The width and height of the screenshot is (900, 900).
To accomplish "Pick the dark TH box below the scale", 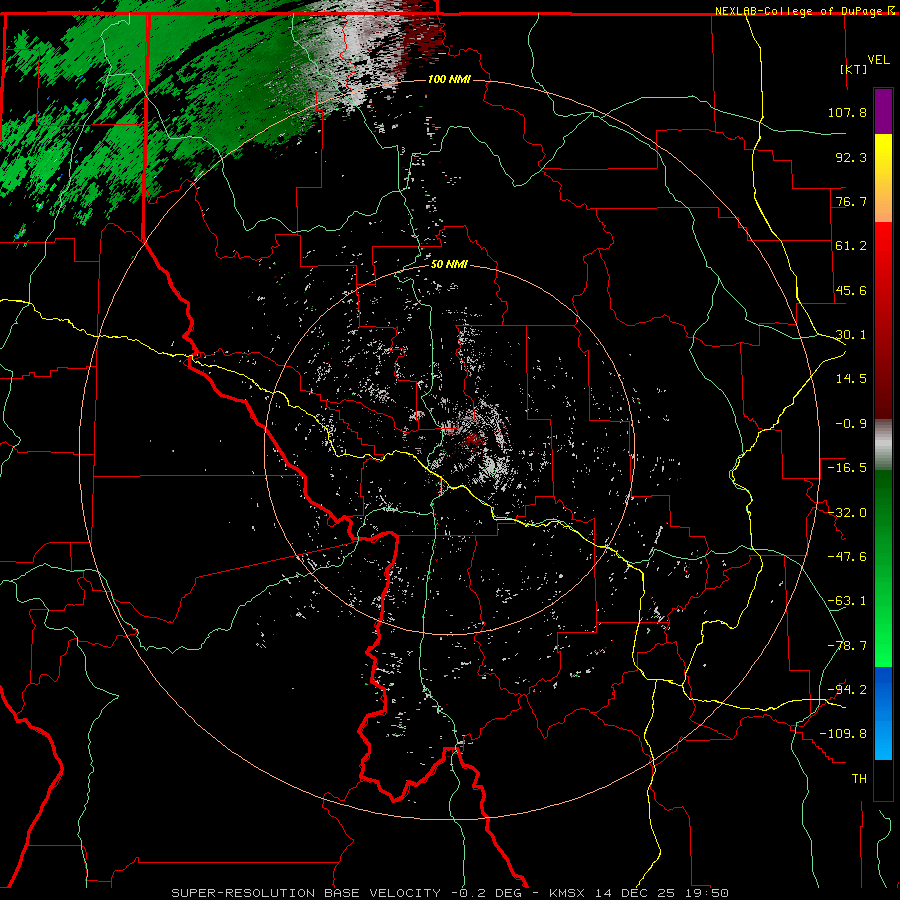I will coord(883,779).
